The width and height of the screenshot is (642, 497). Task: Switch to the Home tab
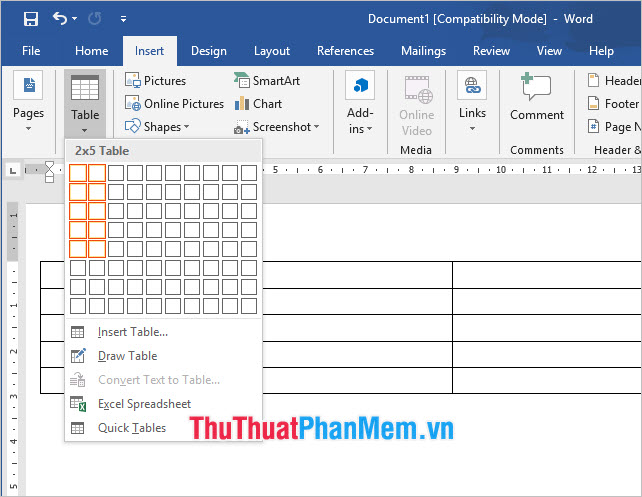click(92, 51)
